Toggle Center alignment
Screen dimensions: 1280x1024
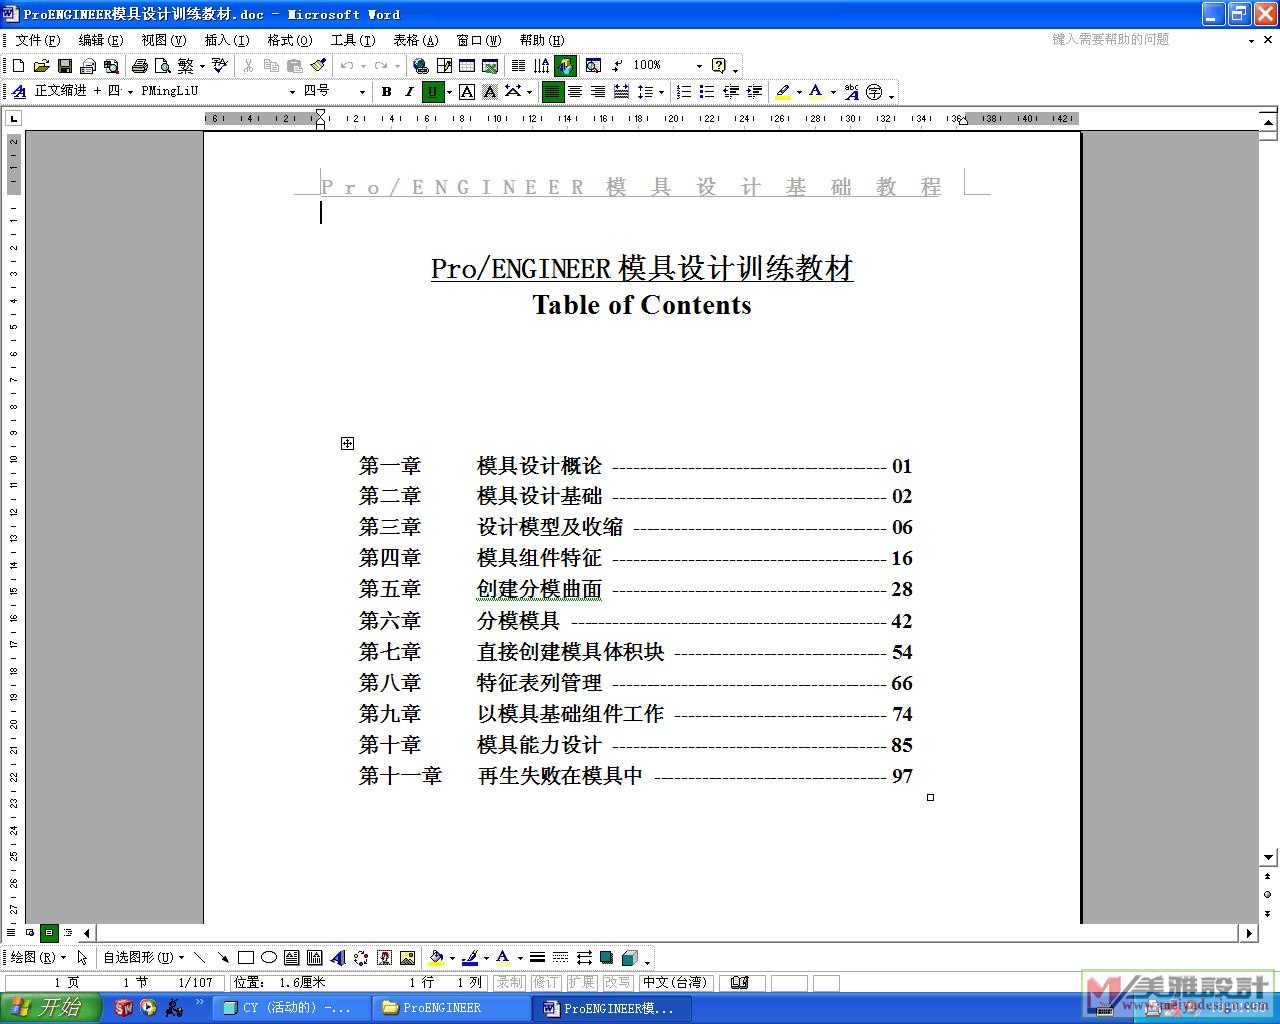tap(575, 92)
